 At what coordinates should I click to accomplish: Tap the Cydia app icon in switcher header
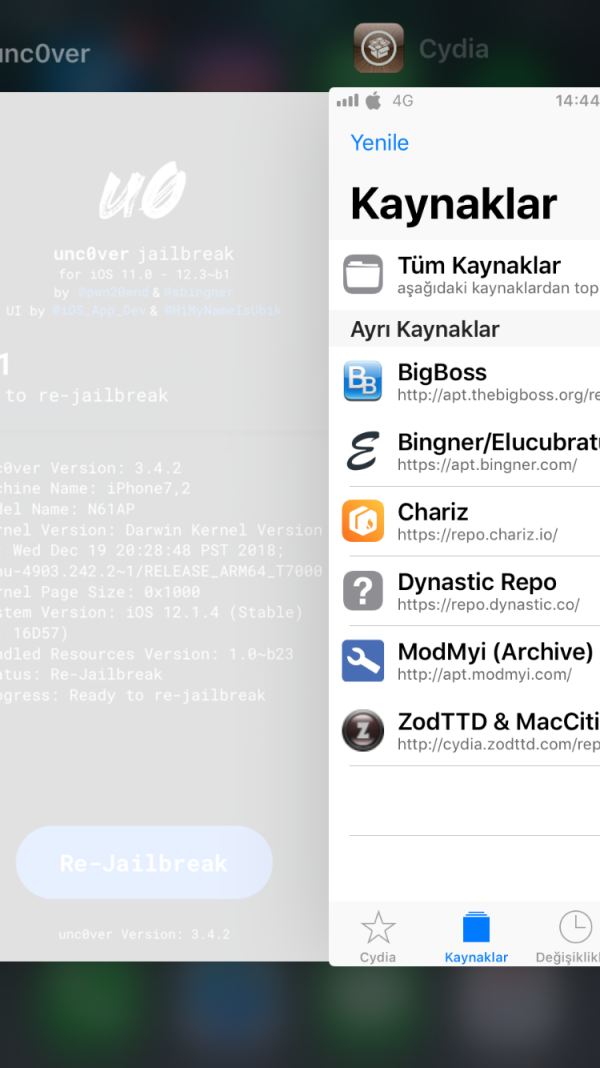379,48
